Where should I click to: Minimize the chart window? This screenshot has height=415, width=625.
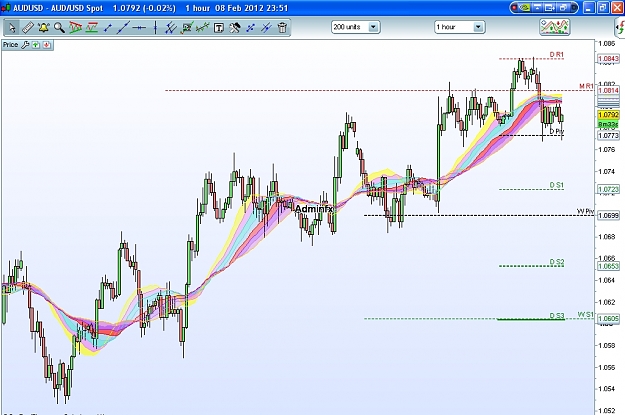(x=589, y=8)
